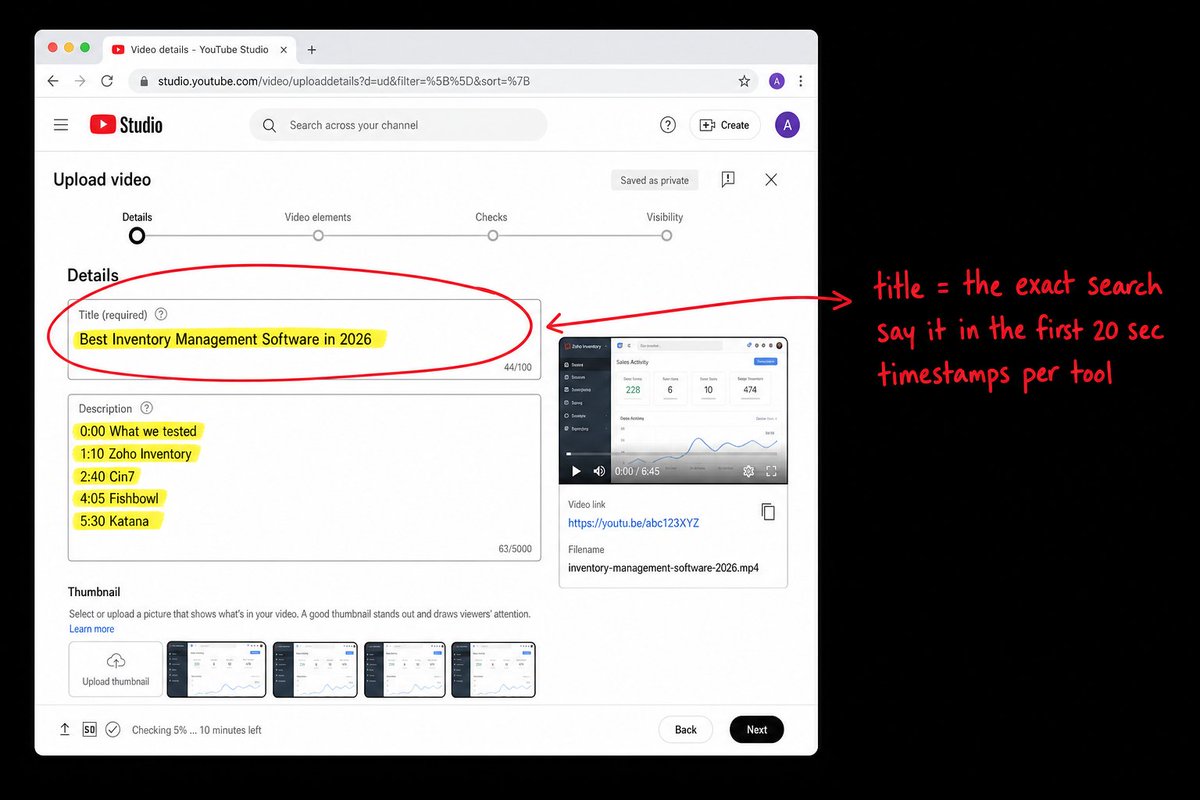Image resolution: width=1200 pixels, height=800 pixels.
Task: Click the upload arrow status icon at the bottom
Action: pyautogui.click(x=65, y=730)
